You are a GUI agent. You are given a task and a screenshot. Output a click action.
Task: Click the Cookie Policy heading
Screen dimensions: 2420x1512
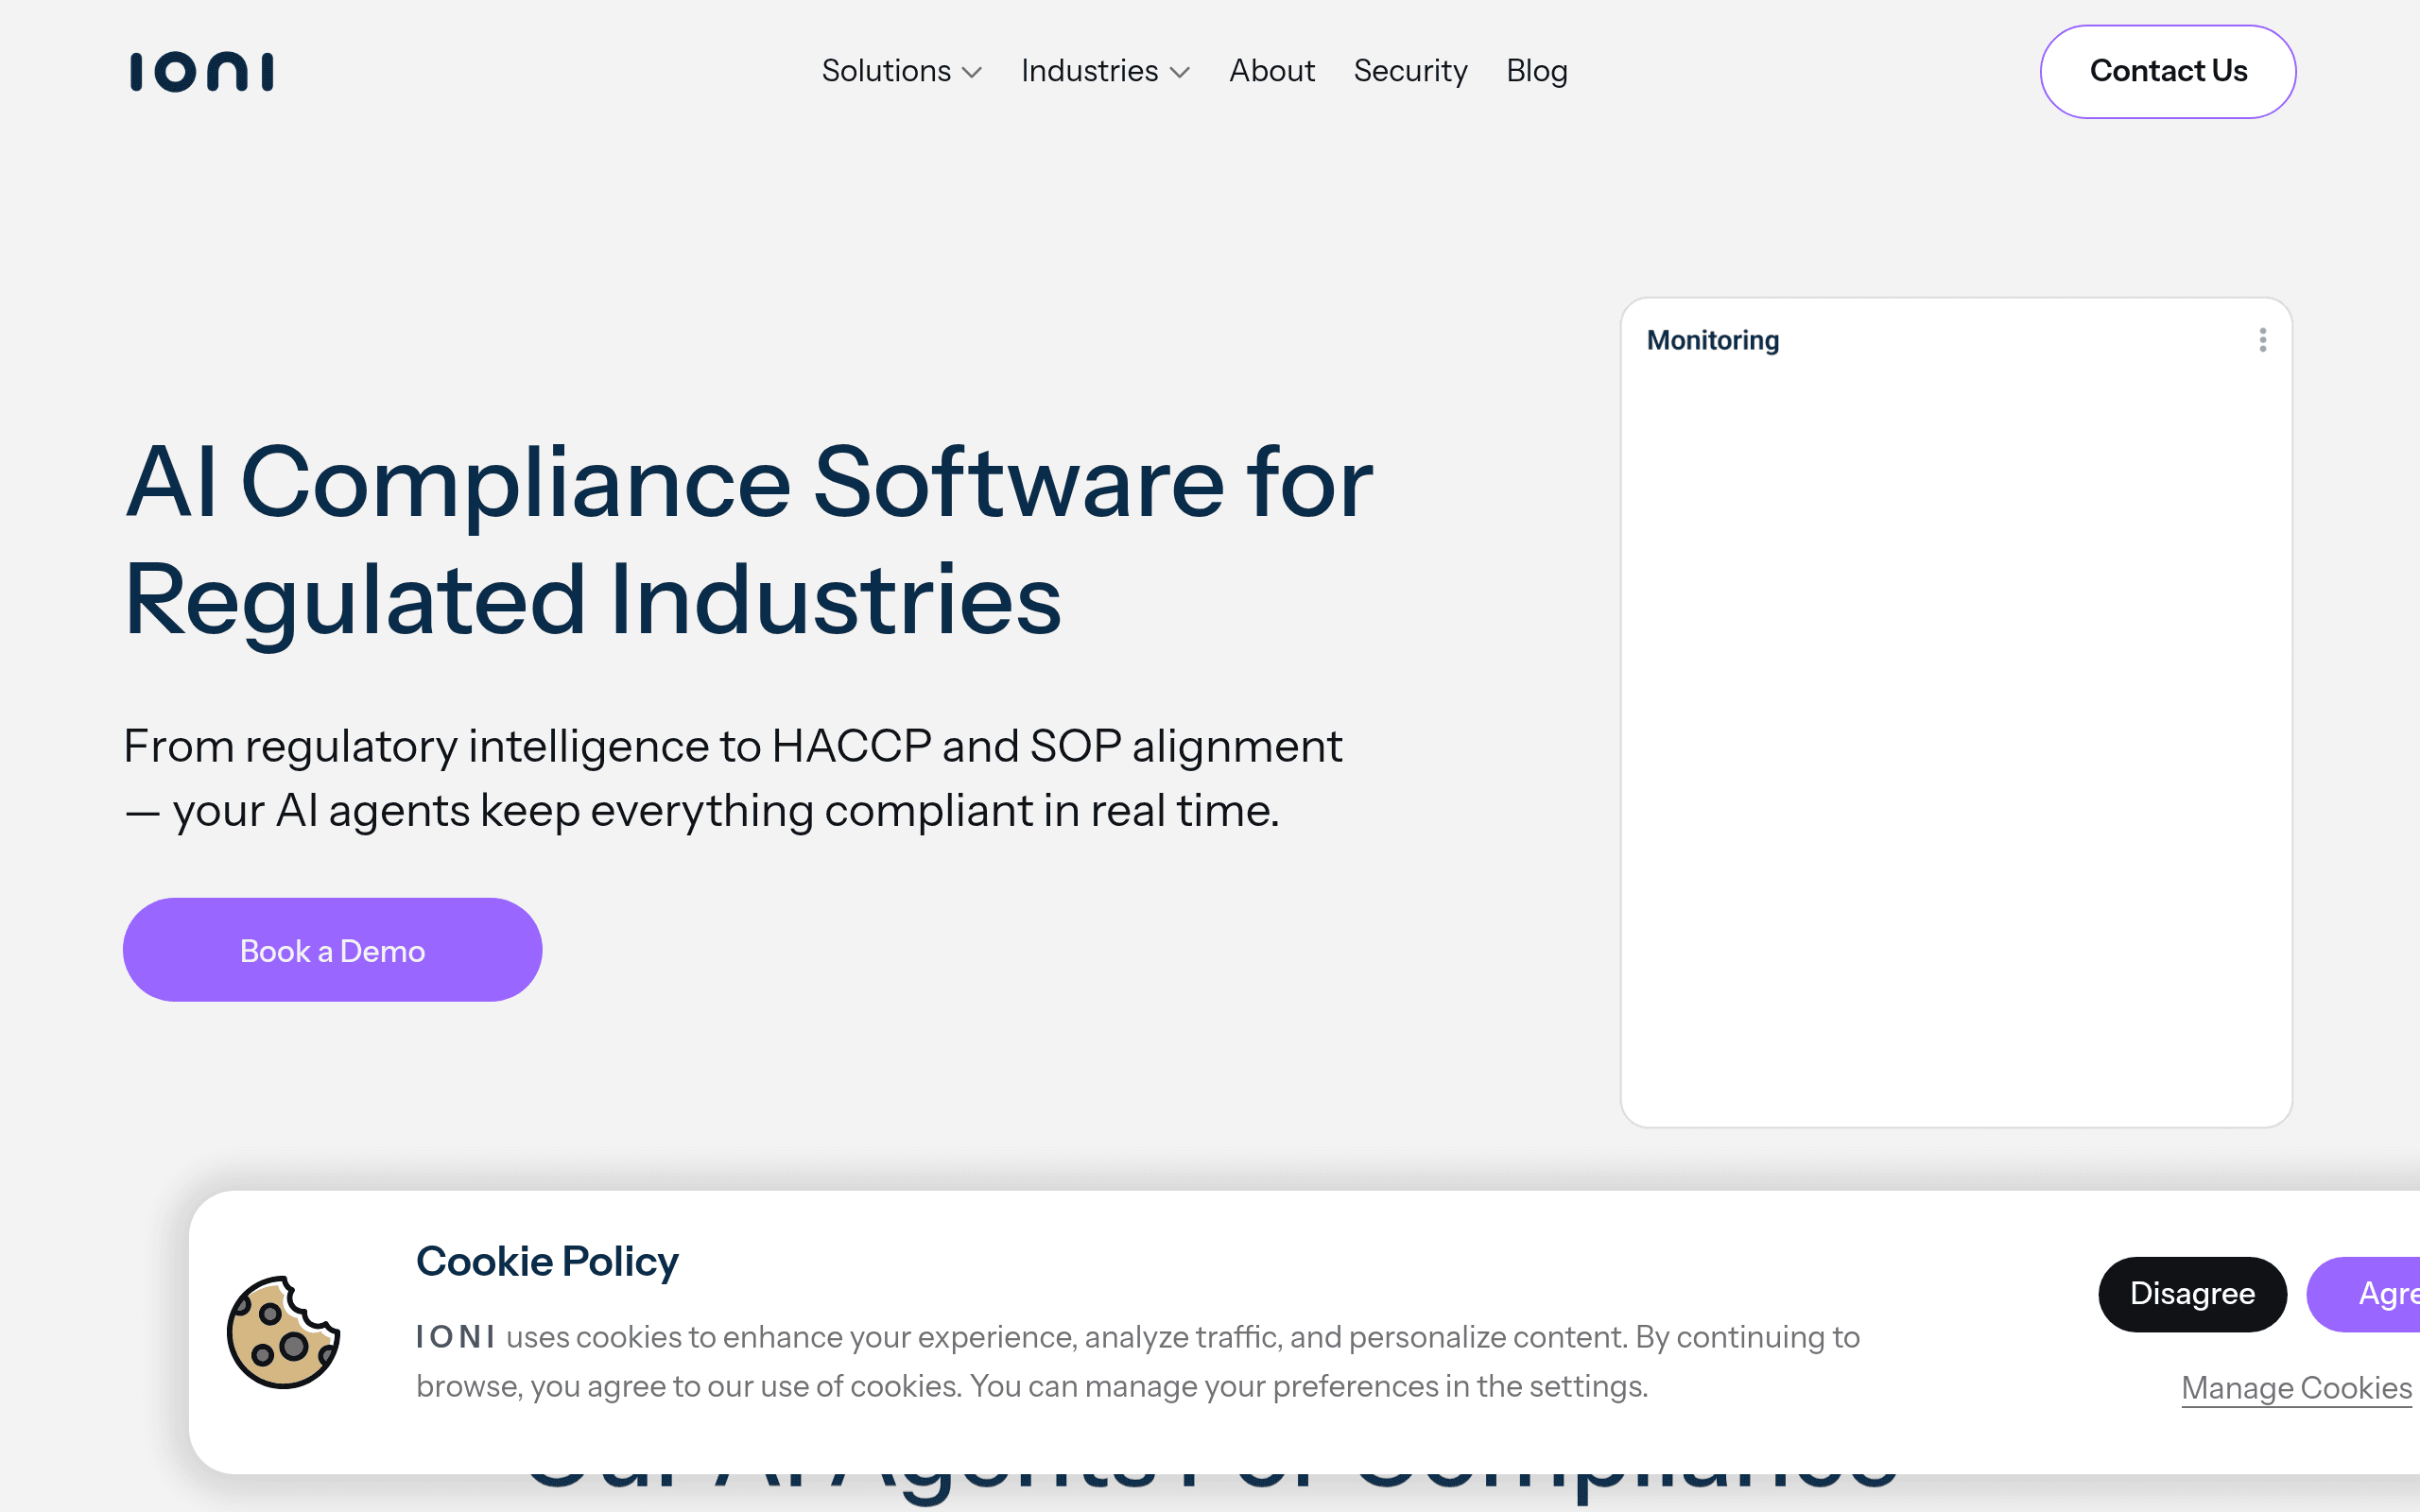547,1261
